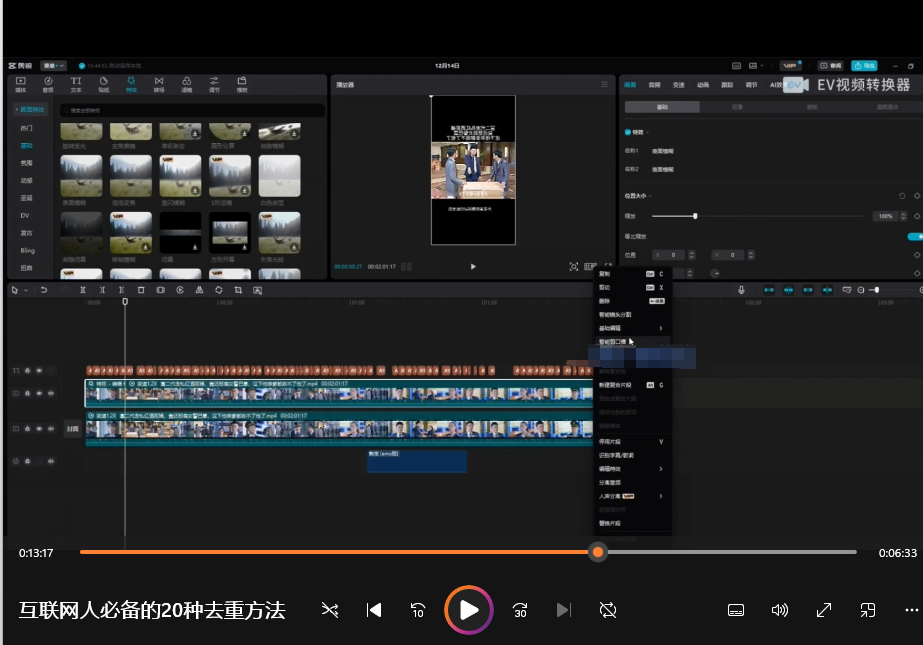The width and height of the screenshot is (923, 645).
Task: Collapse the 画面特效 category in sidebar
Action: (29, 109)
